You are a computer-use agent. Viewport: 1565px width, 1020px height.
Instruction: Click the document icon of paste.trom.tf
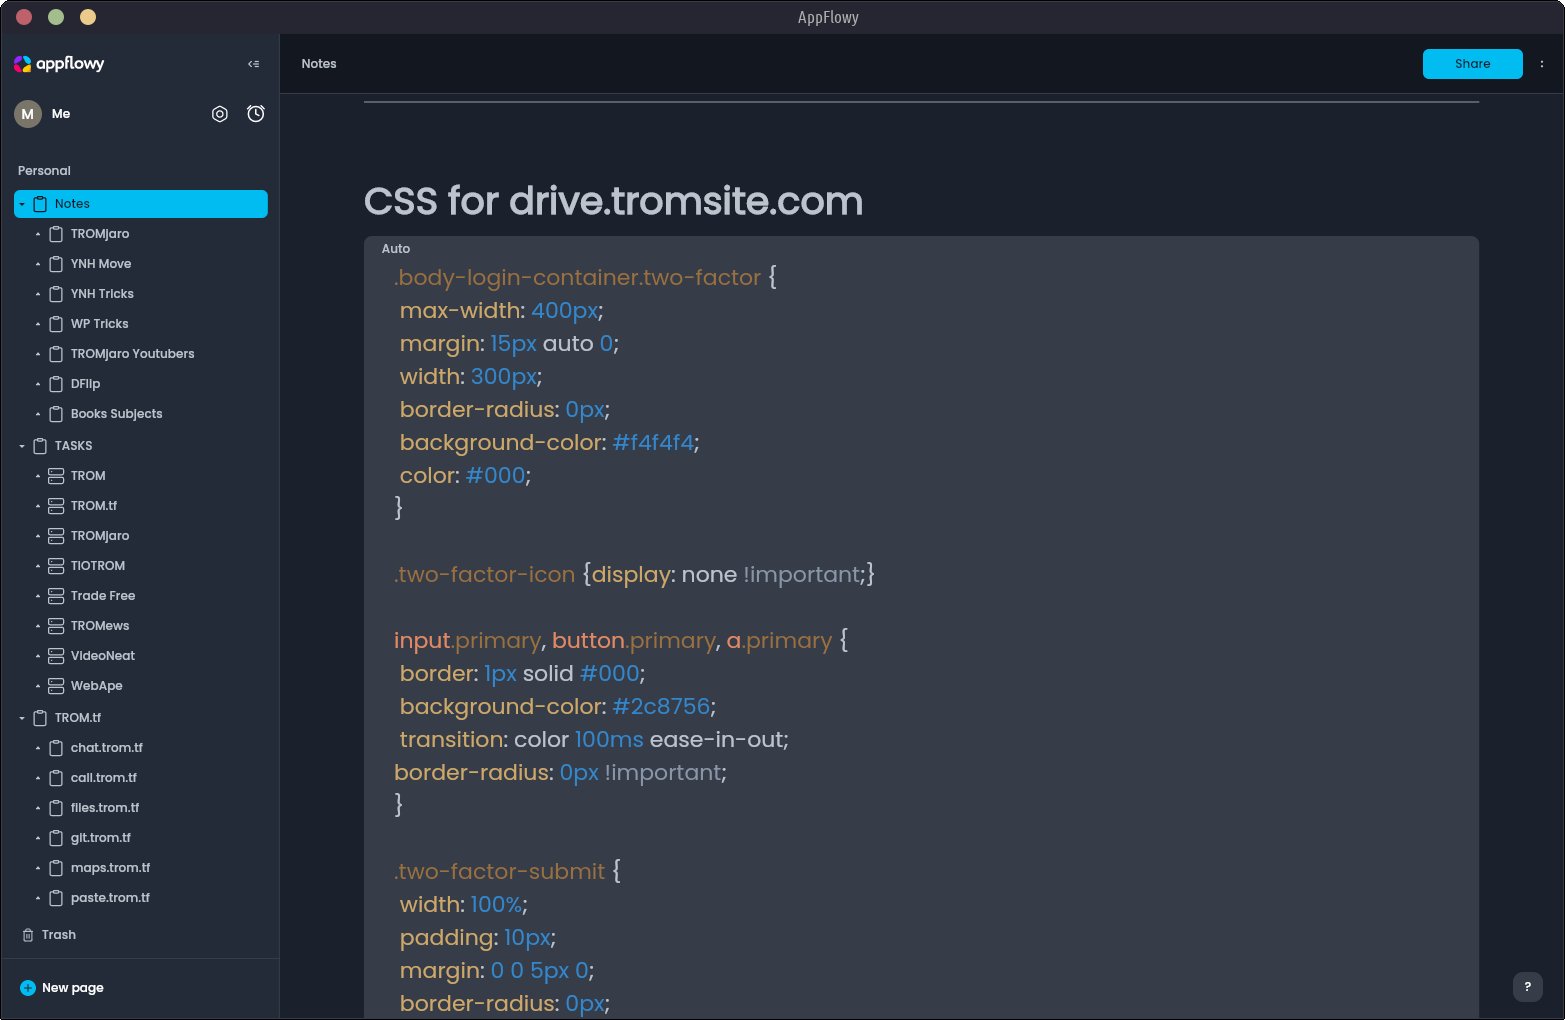[56, 898]
